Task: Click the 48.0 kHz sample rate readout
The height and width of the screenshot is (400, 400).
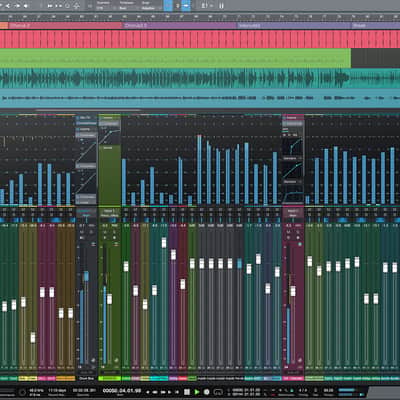Action: click(37, 390)
